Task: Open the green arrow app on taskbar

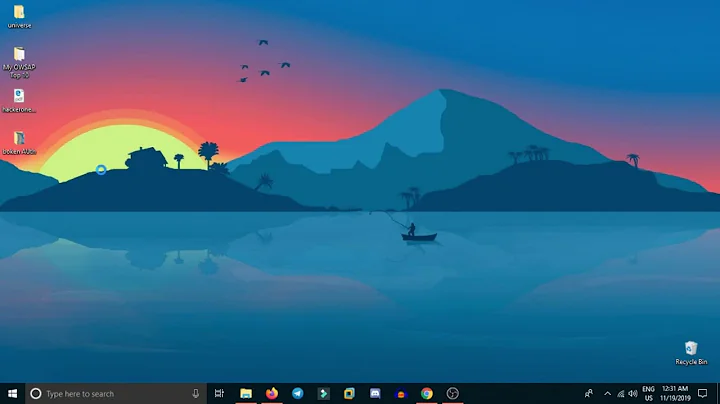Action: 323,393
